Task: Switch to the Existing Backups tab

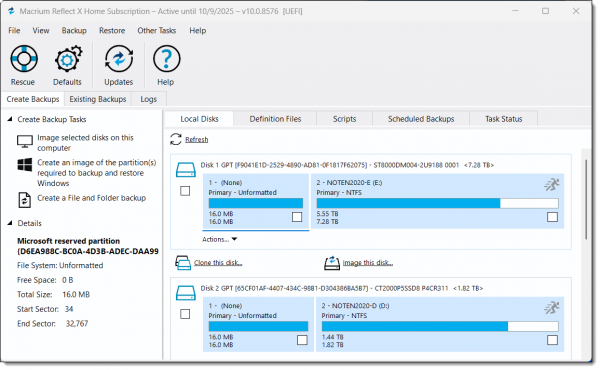Action: (x=98, y=99)
